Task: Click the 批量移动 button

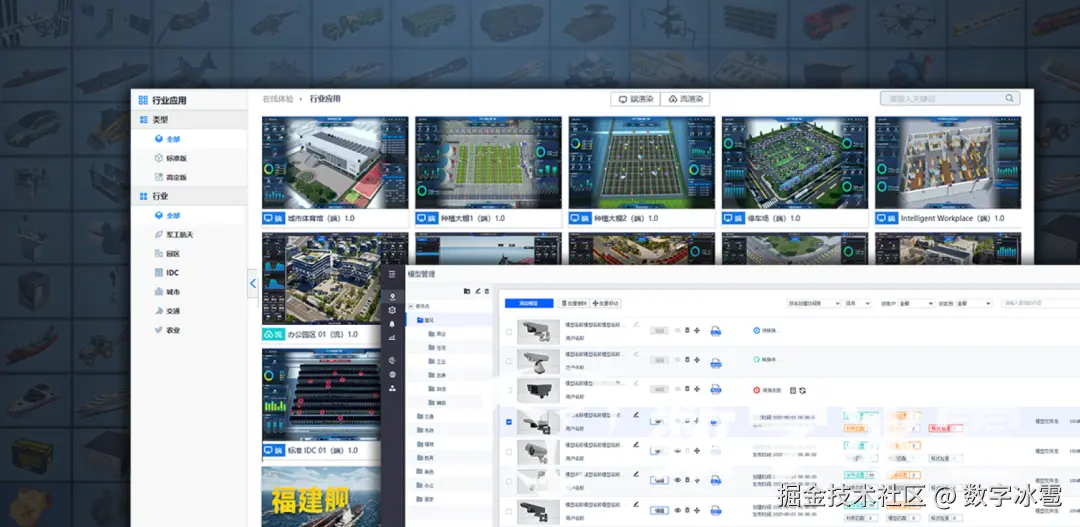Action: (605, 303)
